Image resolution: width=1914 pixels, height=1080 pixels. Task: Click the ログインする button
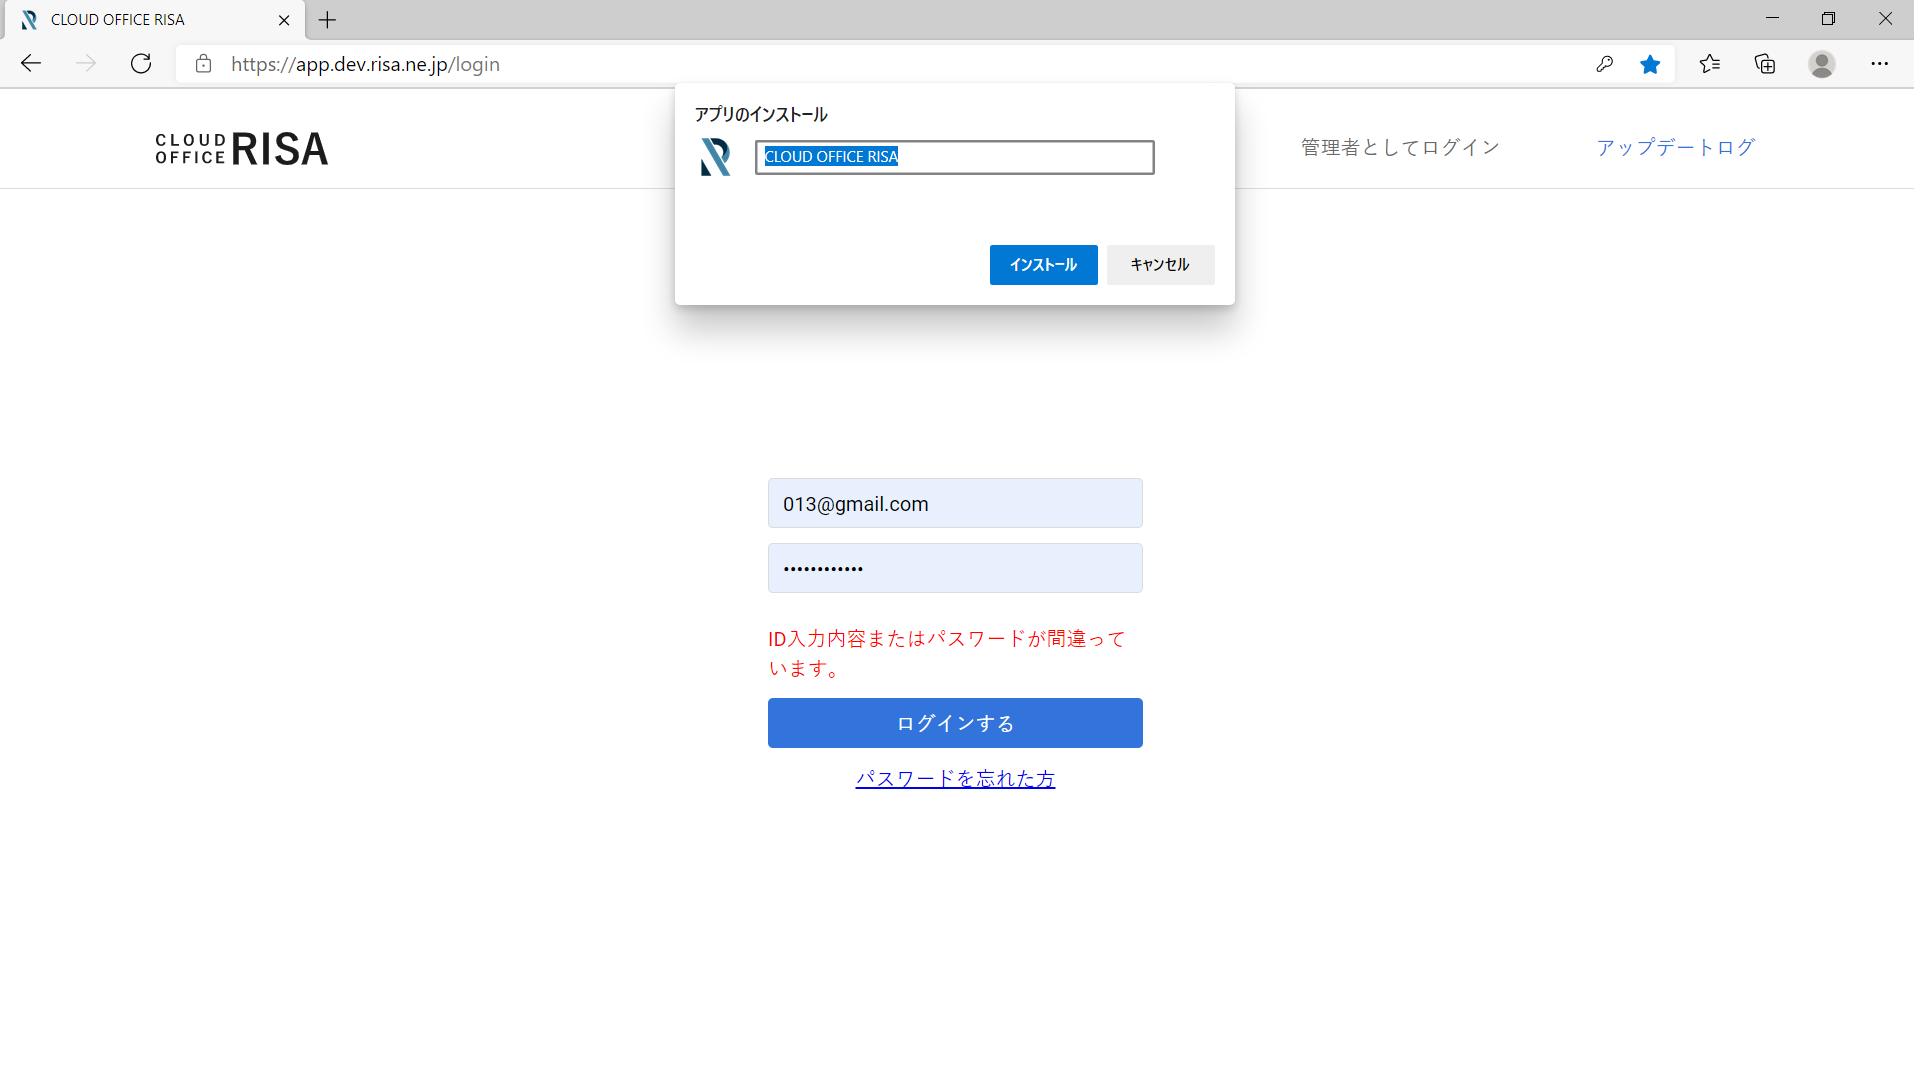(x=955, y=723)
